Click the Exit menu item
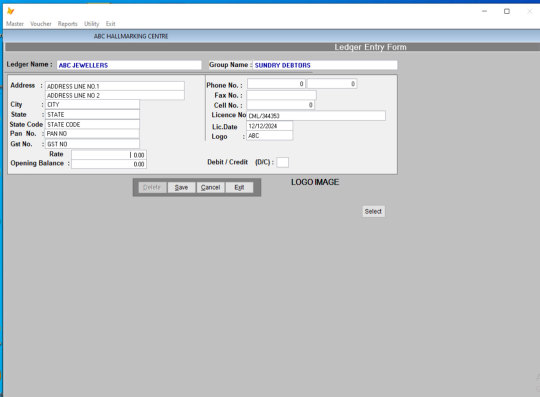This screenshot has height=397, width=540. coord(111,24)
